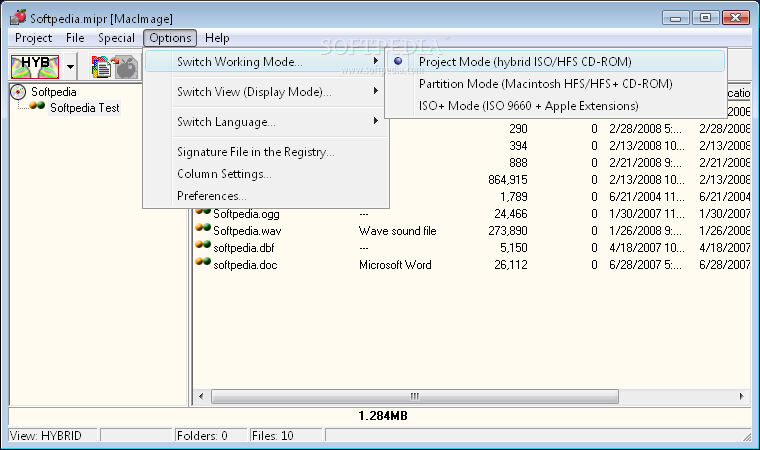
Task: Click the softpedia.dbf file icon
Action: pos(203,245)
